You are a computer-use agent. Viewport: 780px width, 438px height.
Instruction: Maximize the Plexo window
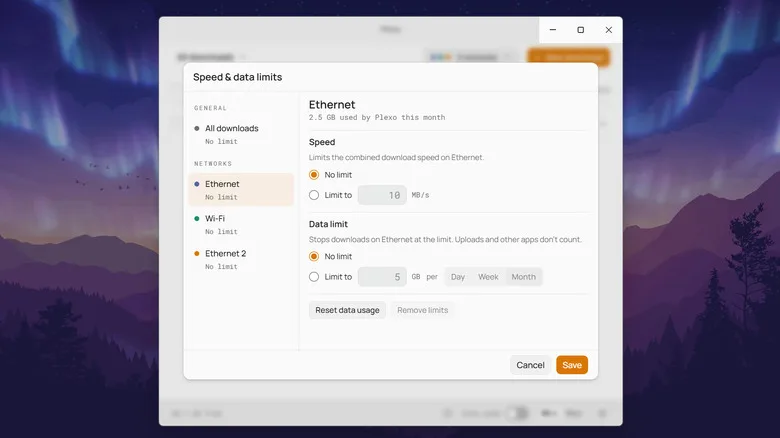(581, 30)
